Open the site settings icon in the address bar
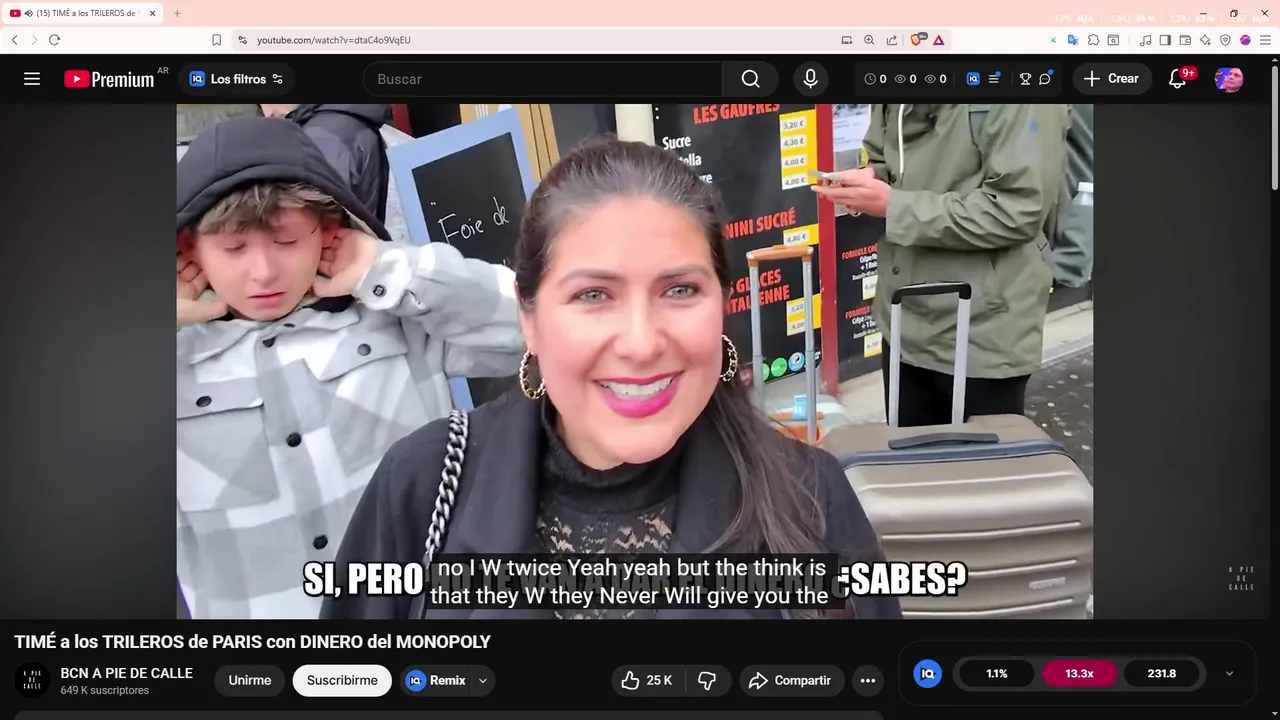 pyautogui.click(x=242, y=40)
